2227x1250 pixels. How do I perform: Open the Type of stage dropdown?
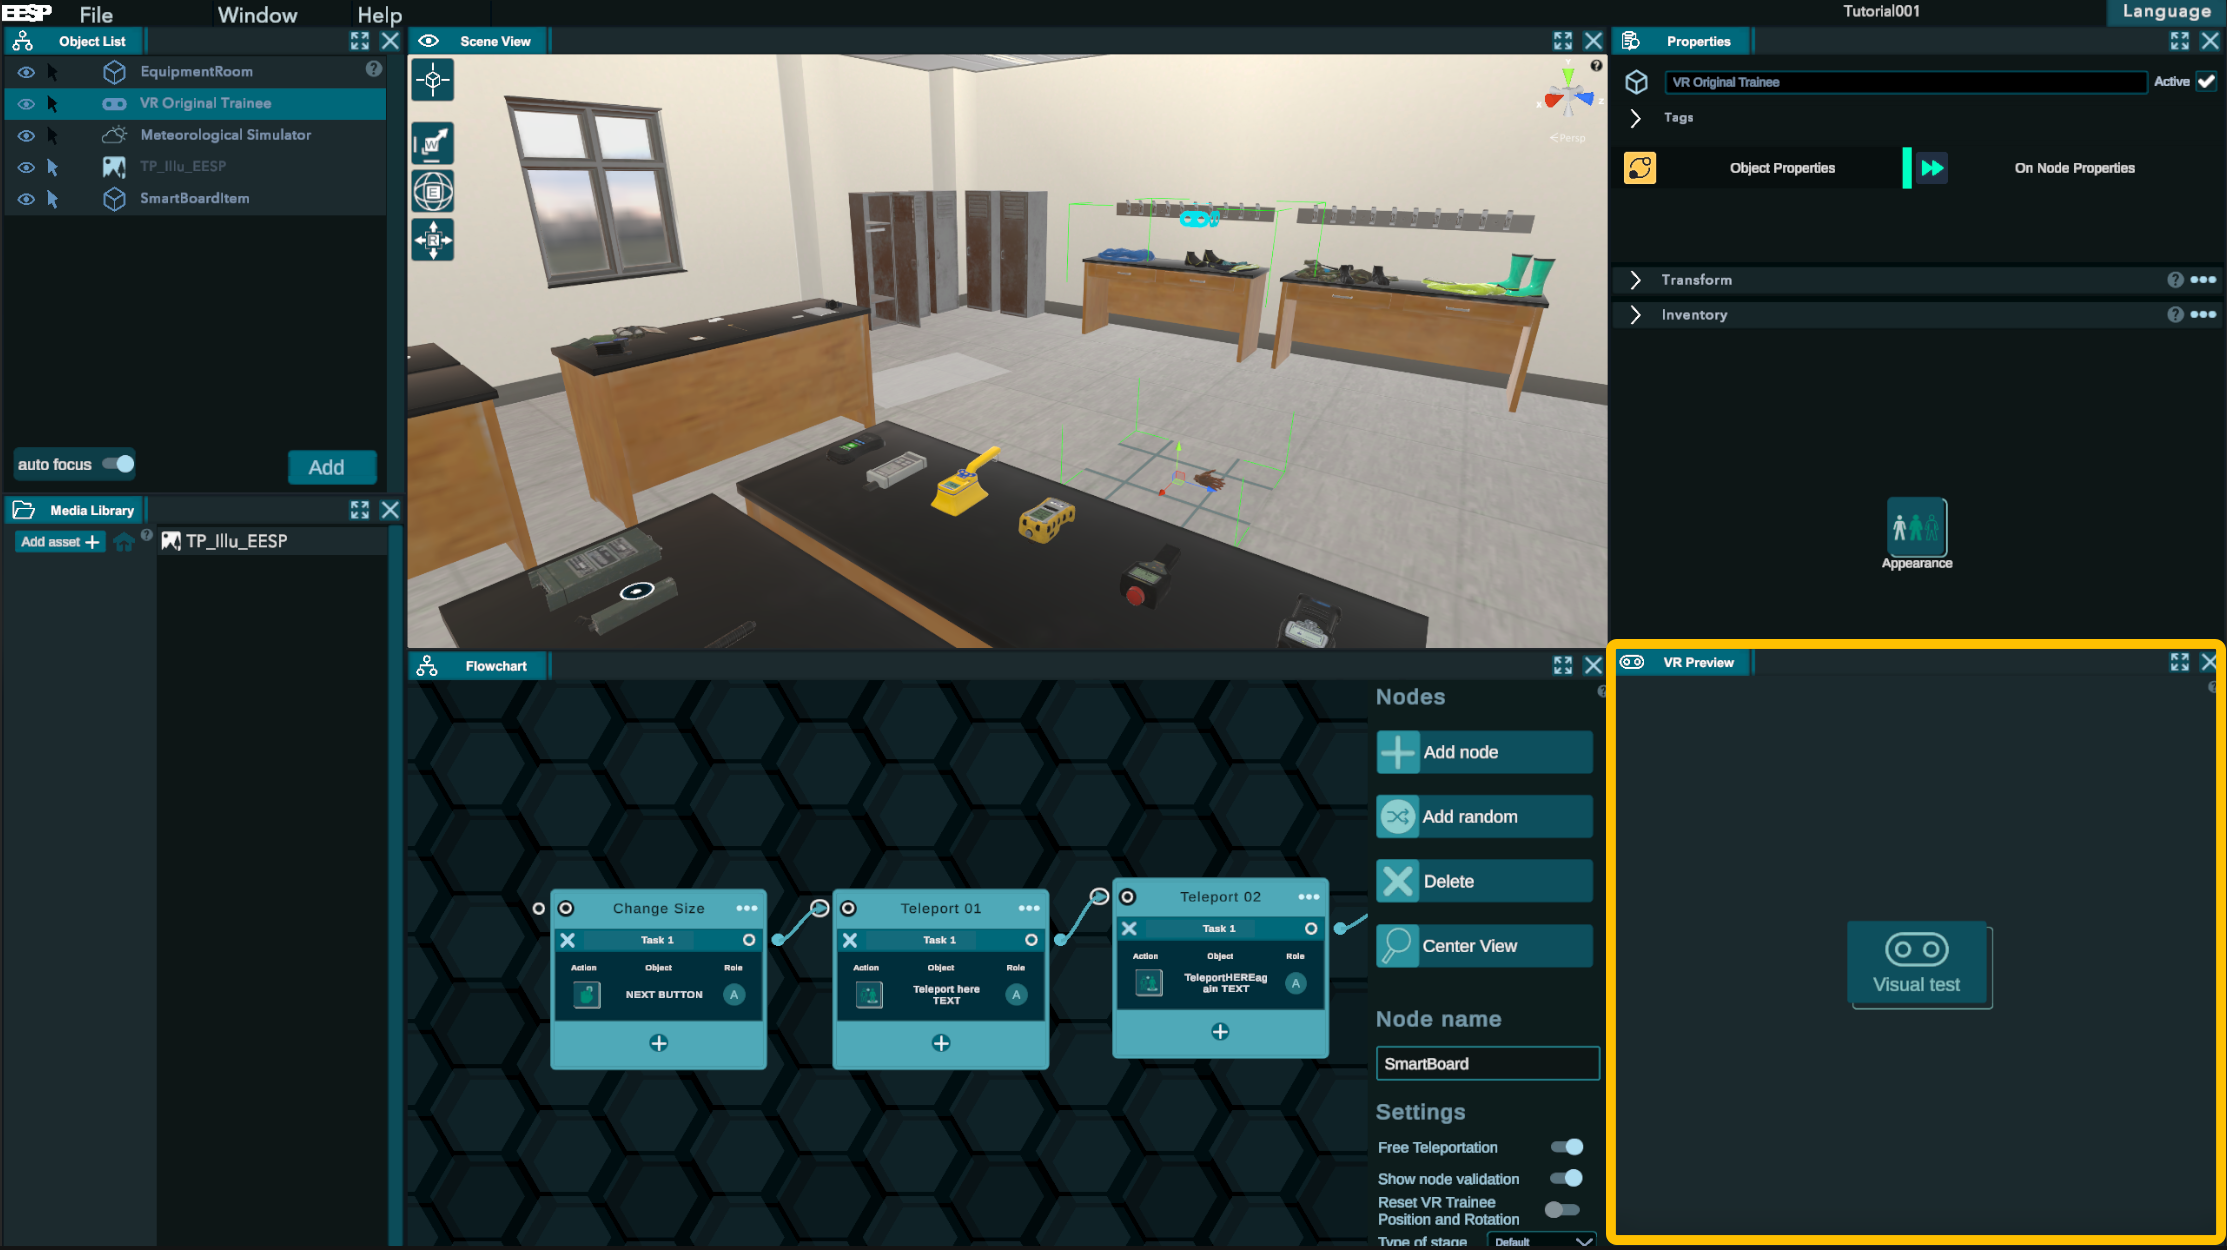[1541, 1241]
